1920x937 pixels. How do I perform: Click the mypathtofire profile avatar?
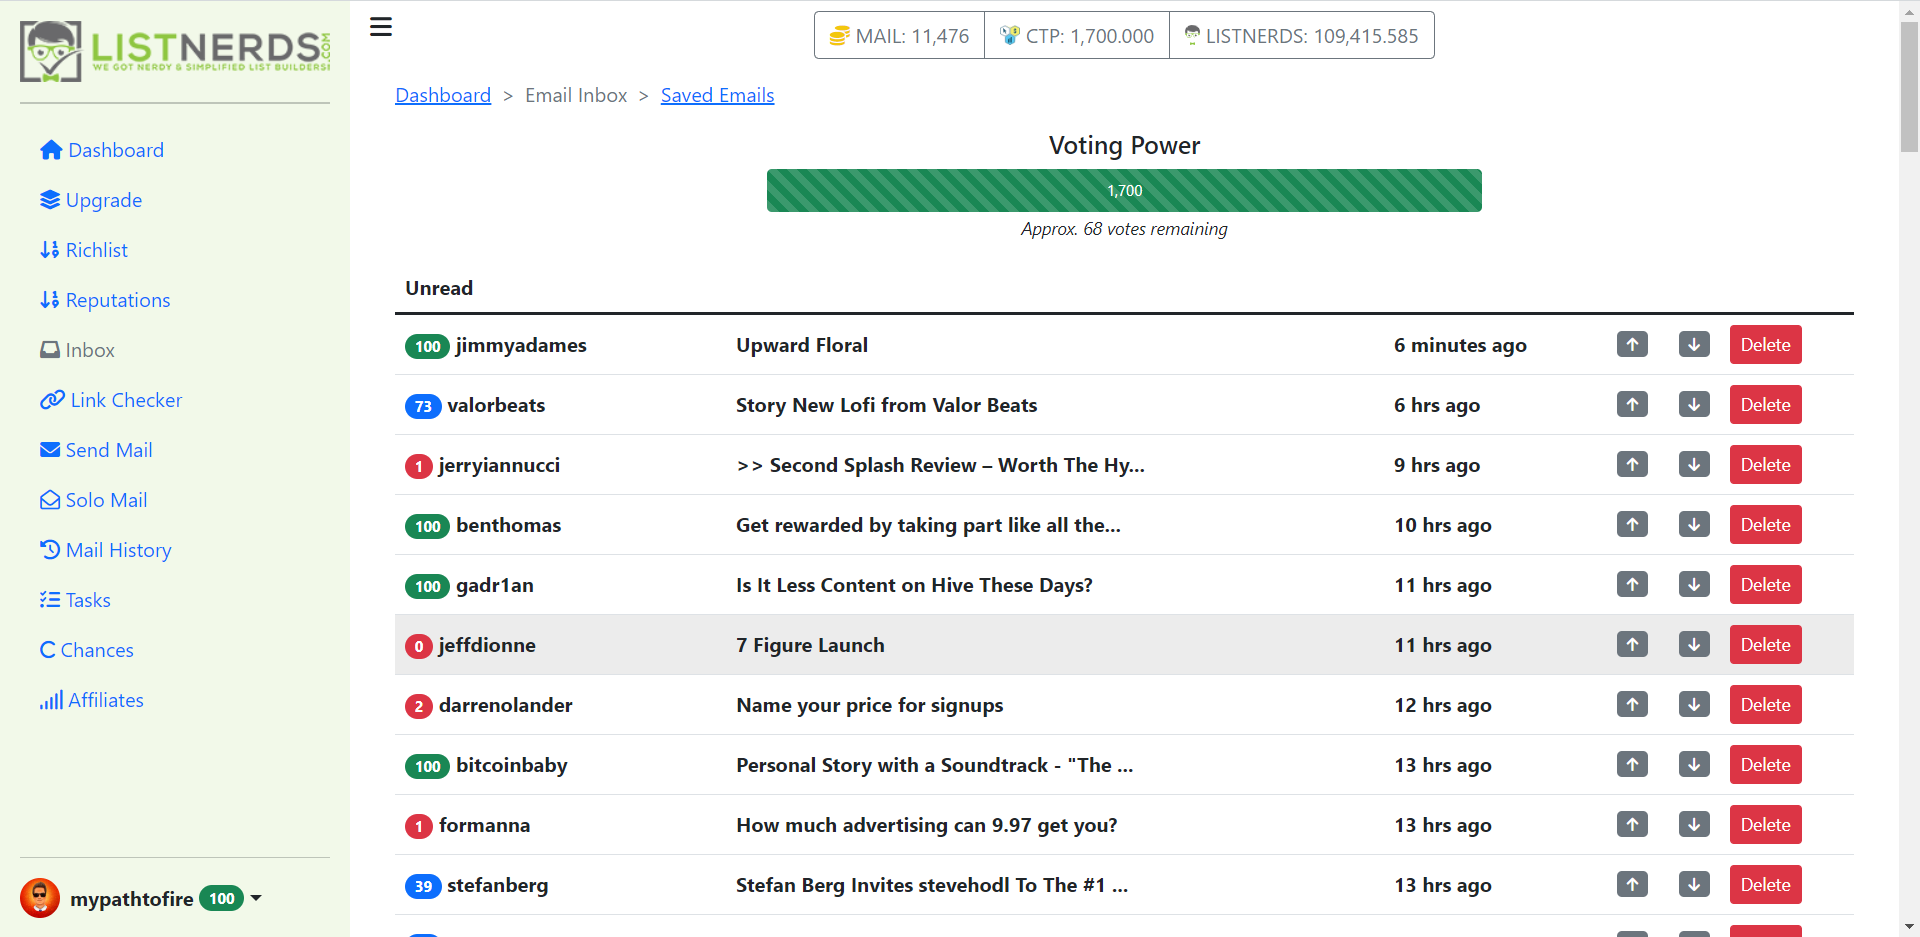click(x=40, y=898)
